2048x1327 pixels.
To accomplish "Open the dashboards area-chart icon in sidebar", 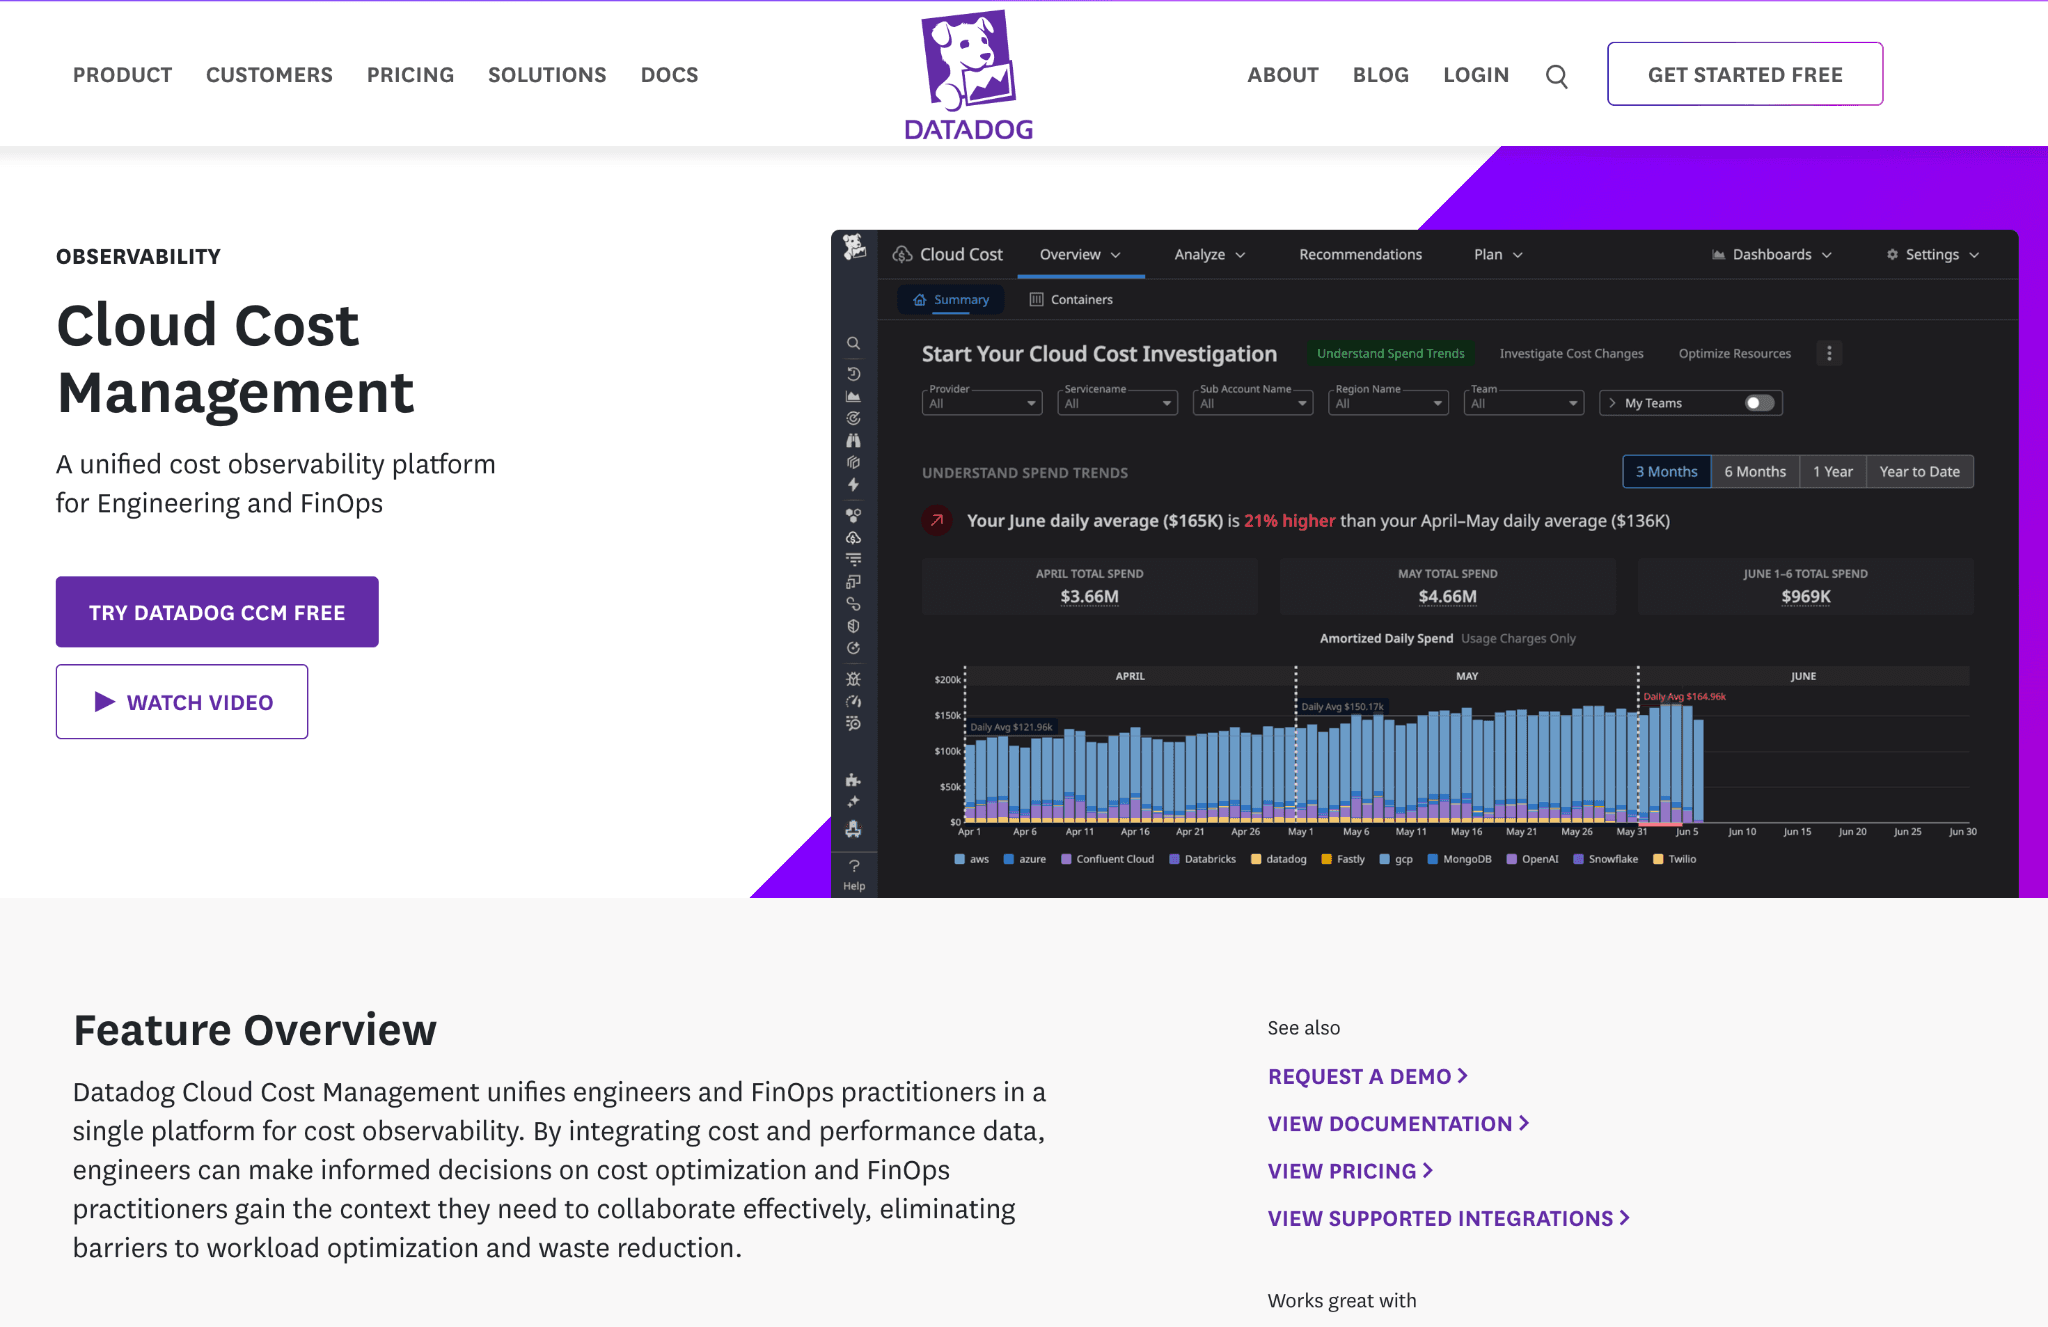I will coord(853,396).
